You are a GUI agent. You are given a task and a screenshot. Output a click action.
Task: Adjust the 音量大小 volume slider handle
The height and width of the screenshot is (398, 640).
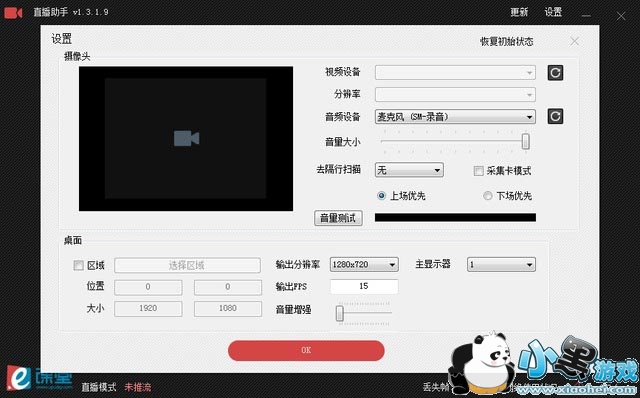point(526,142)
